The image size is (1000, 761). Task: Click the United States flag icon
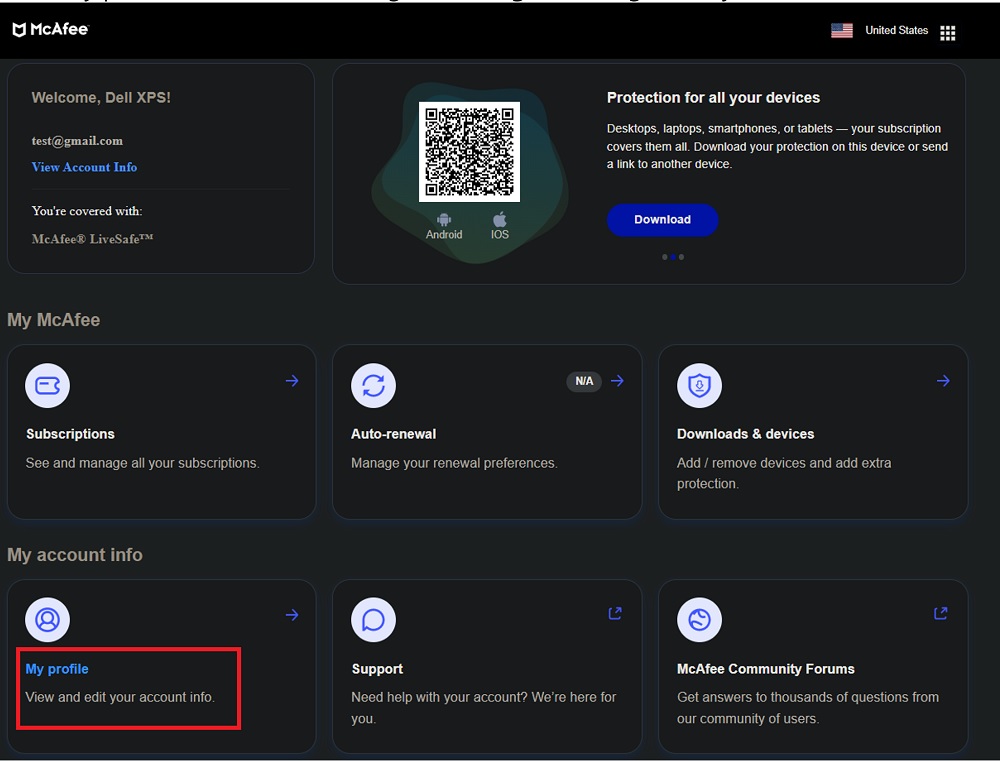[842, 30]
